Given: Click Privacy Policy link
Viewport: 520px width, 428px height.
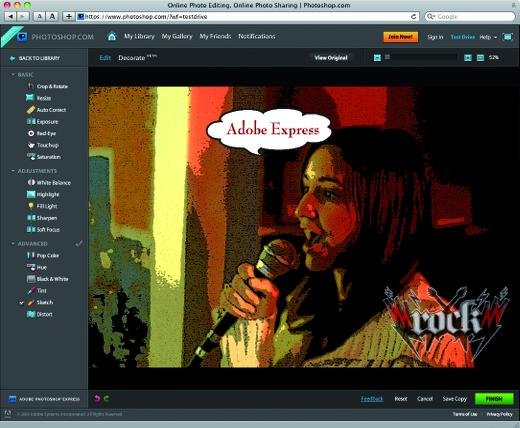Looking at the screenshot, I should (499, 414).
